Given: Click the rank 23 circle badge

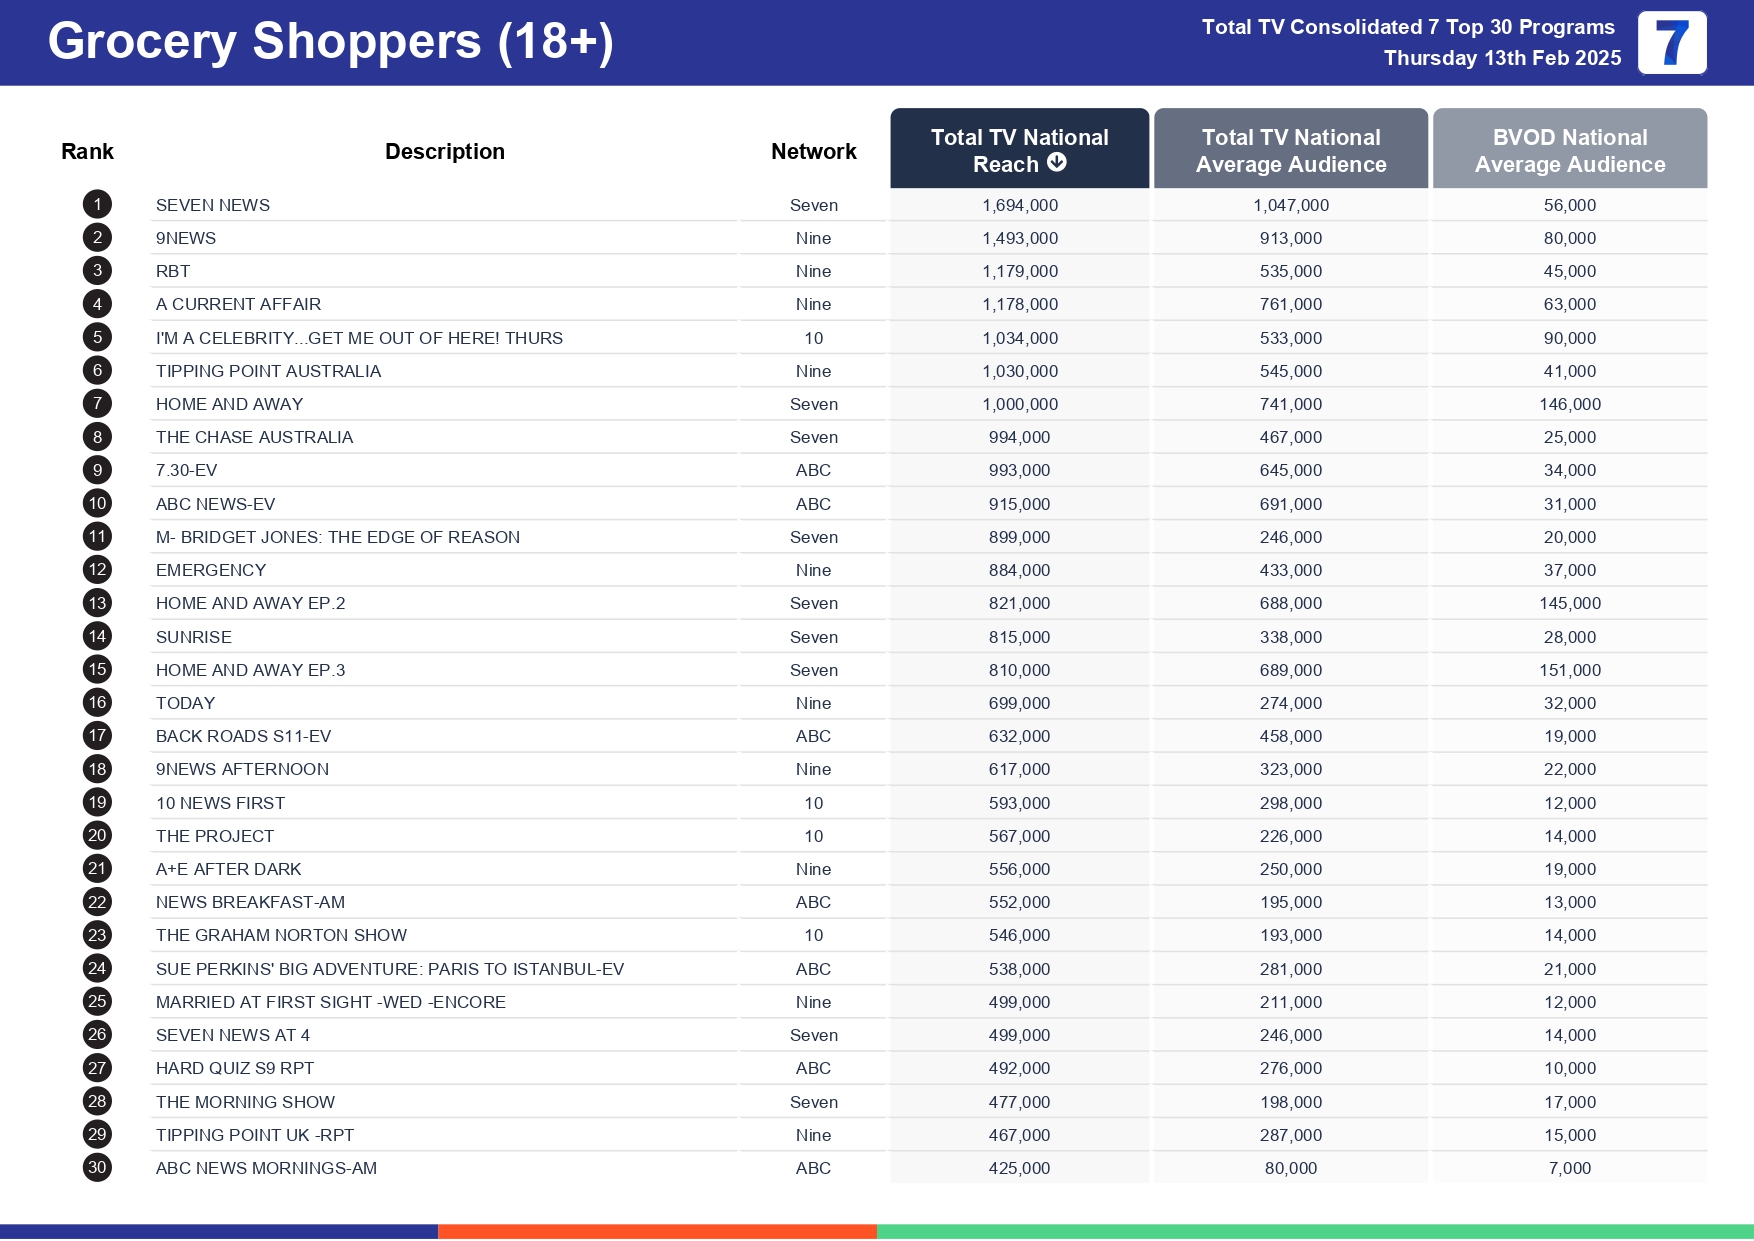Looking at the screenshot, I should coord(97,935).
